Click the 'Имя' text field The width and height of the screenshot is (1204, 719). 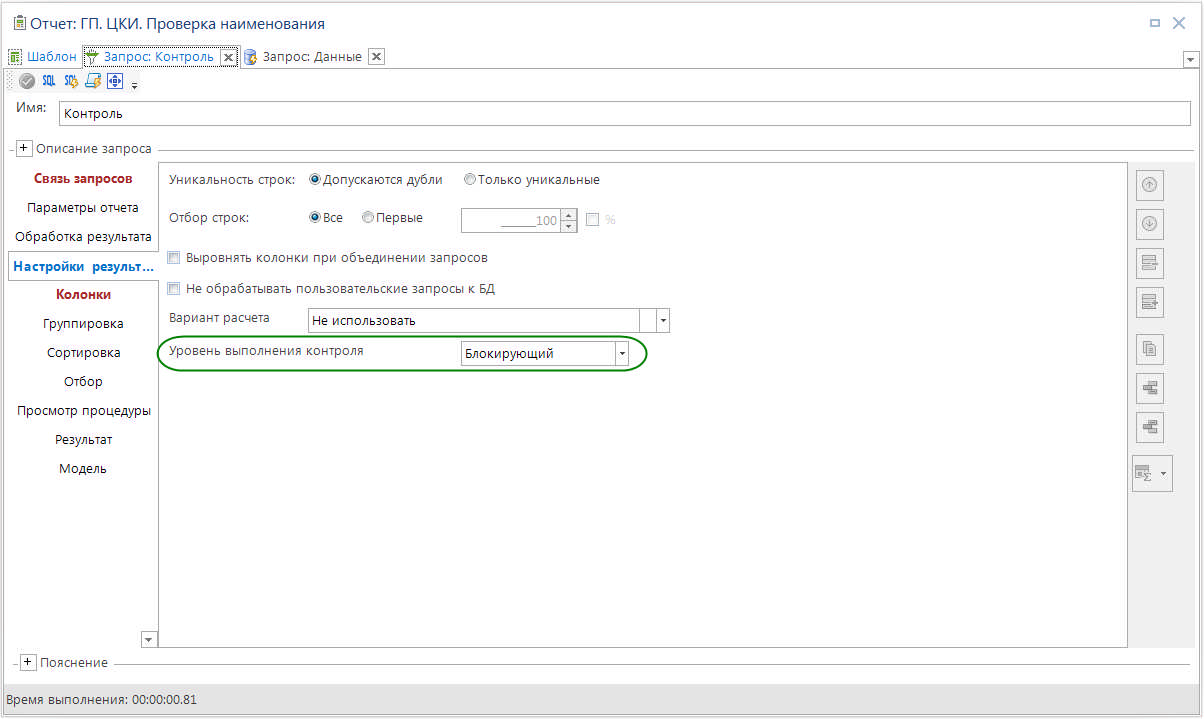click(x=624, y=114)
